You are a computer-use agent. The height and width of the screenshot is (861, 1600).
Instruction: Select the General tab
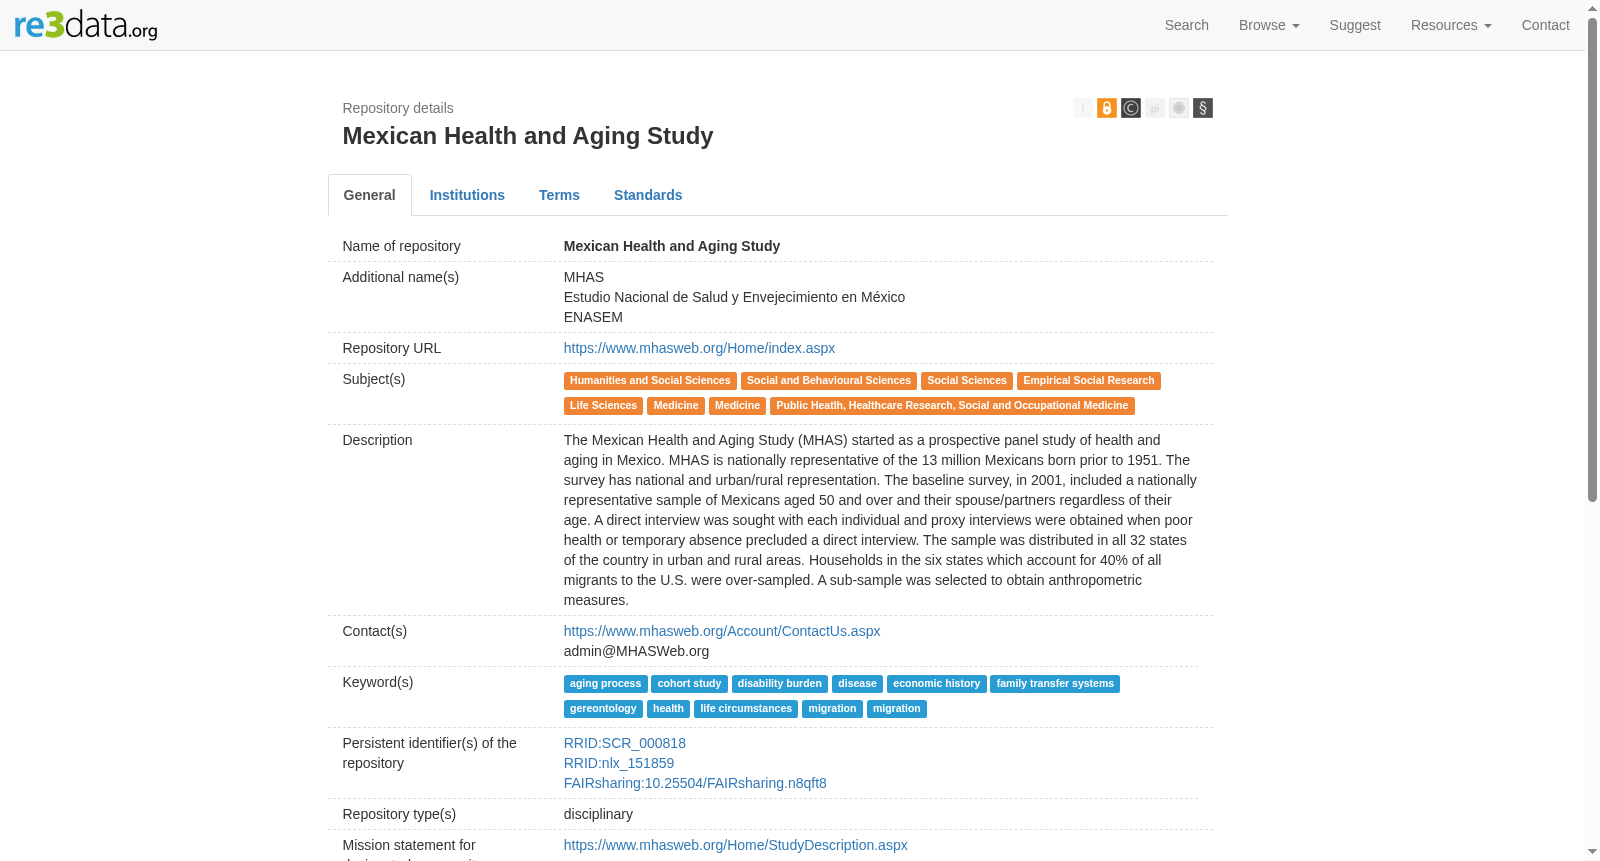[370, 195]
